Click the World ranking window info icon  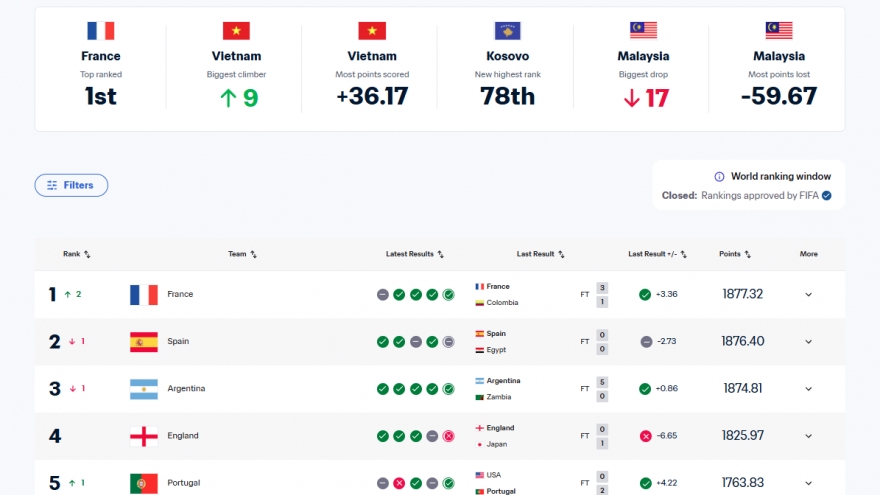719,176
